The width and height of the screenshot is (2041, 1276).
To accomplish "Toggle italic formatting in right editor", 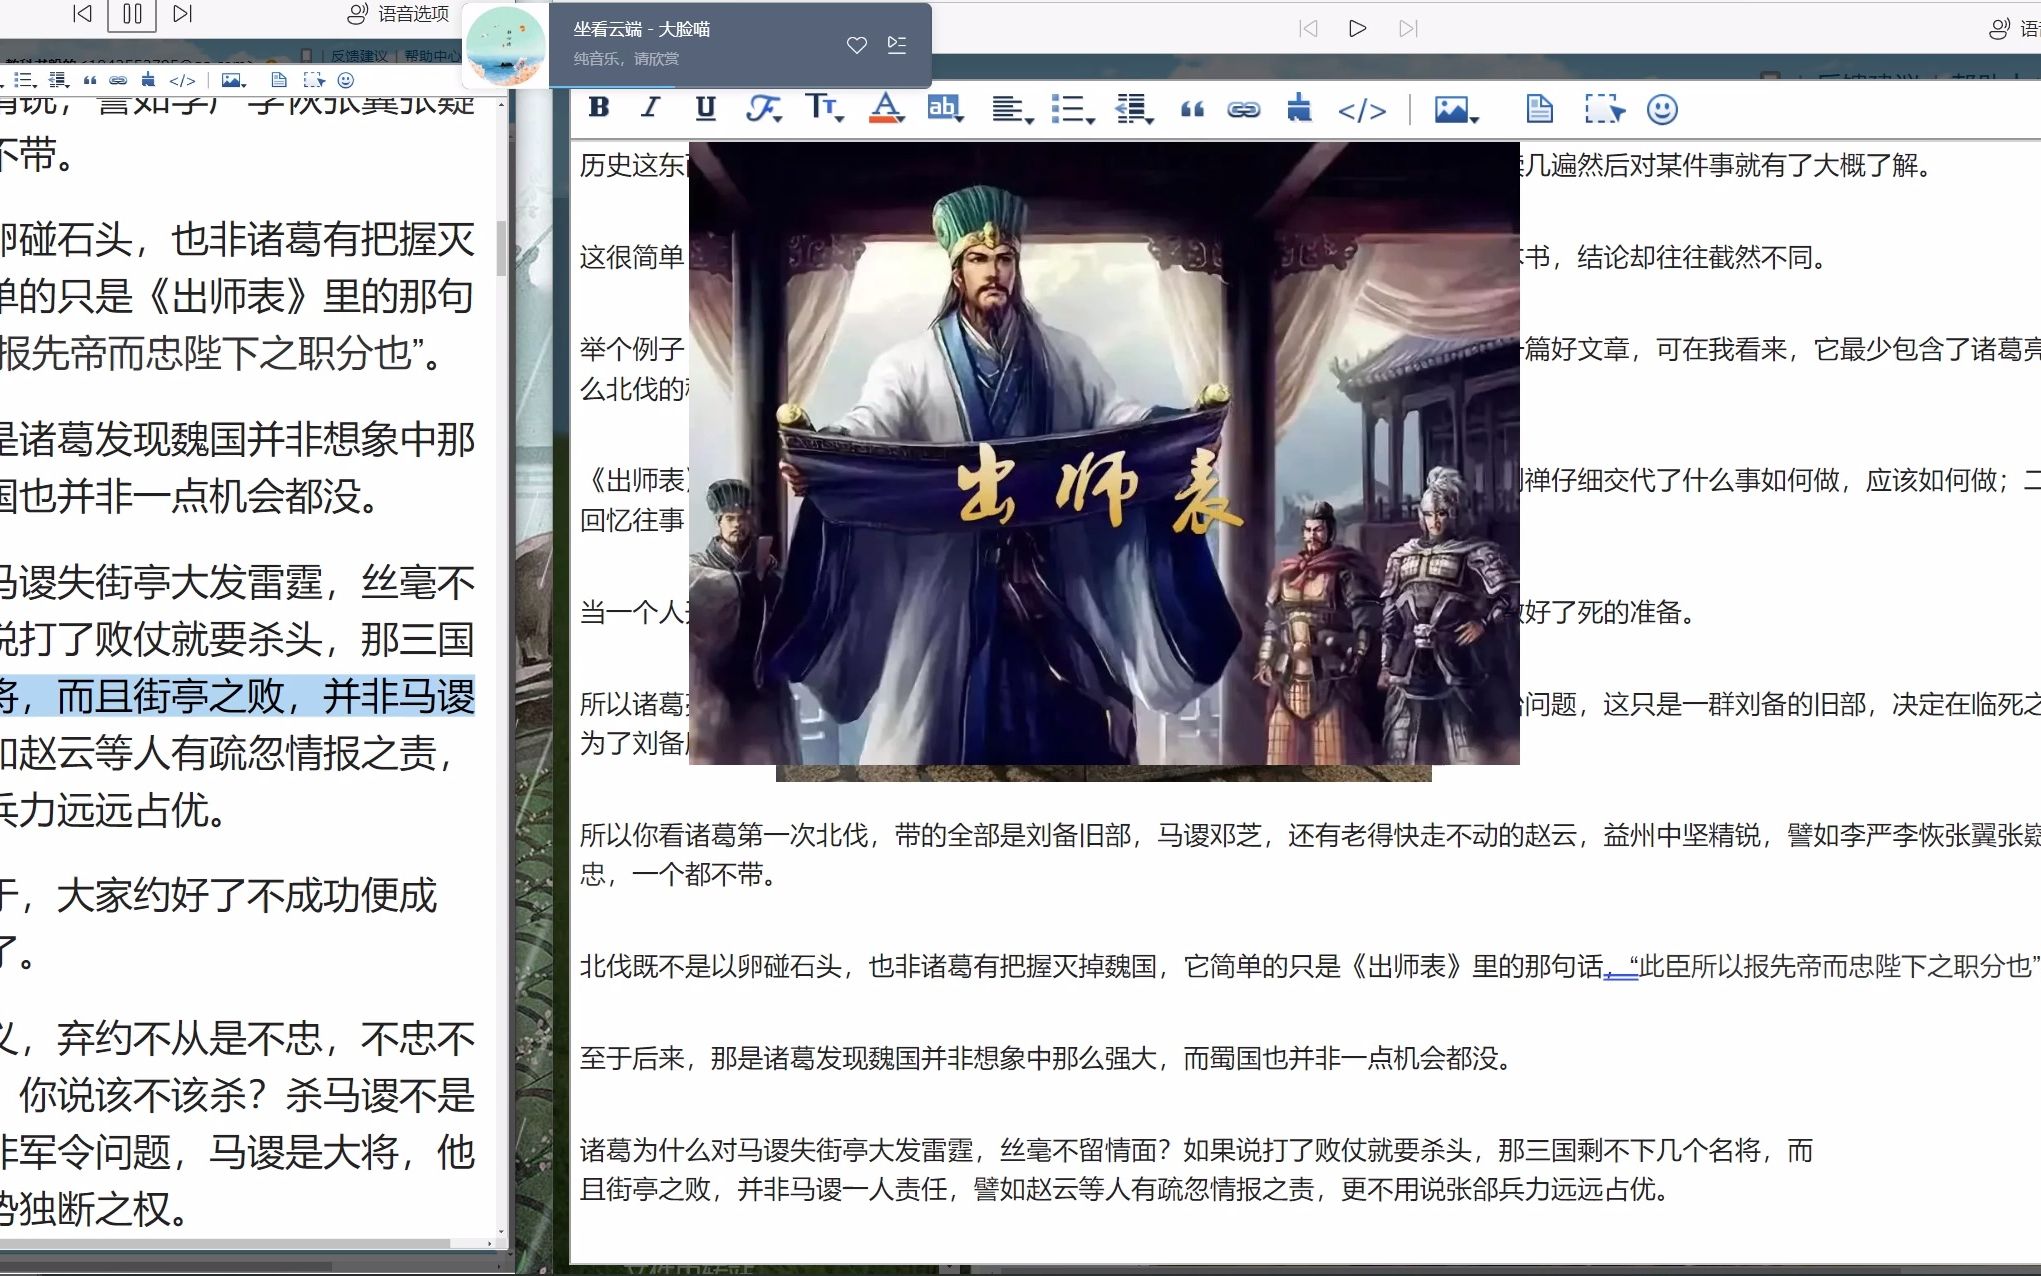I will tap(651, 108).
